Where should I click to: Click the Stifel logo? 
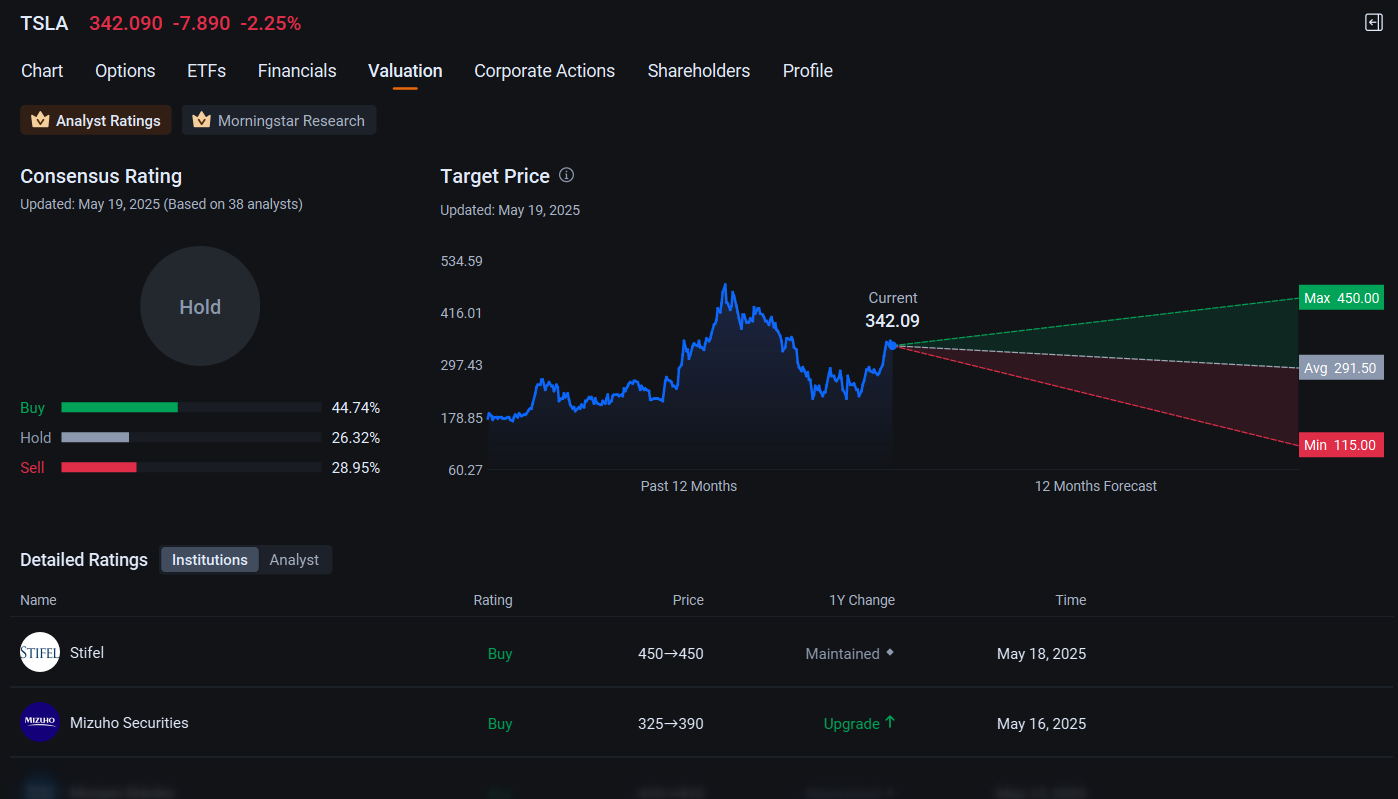40,652
